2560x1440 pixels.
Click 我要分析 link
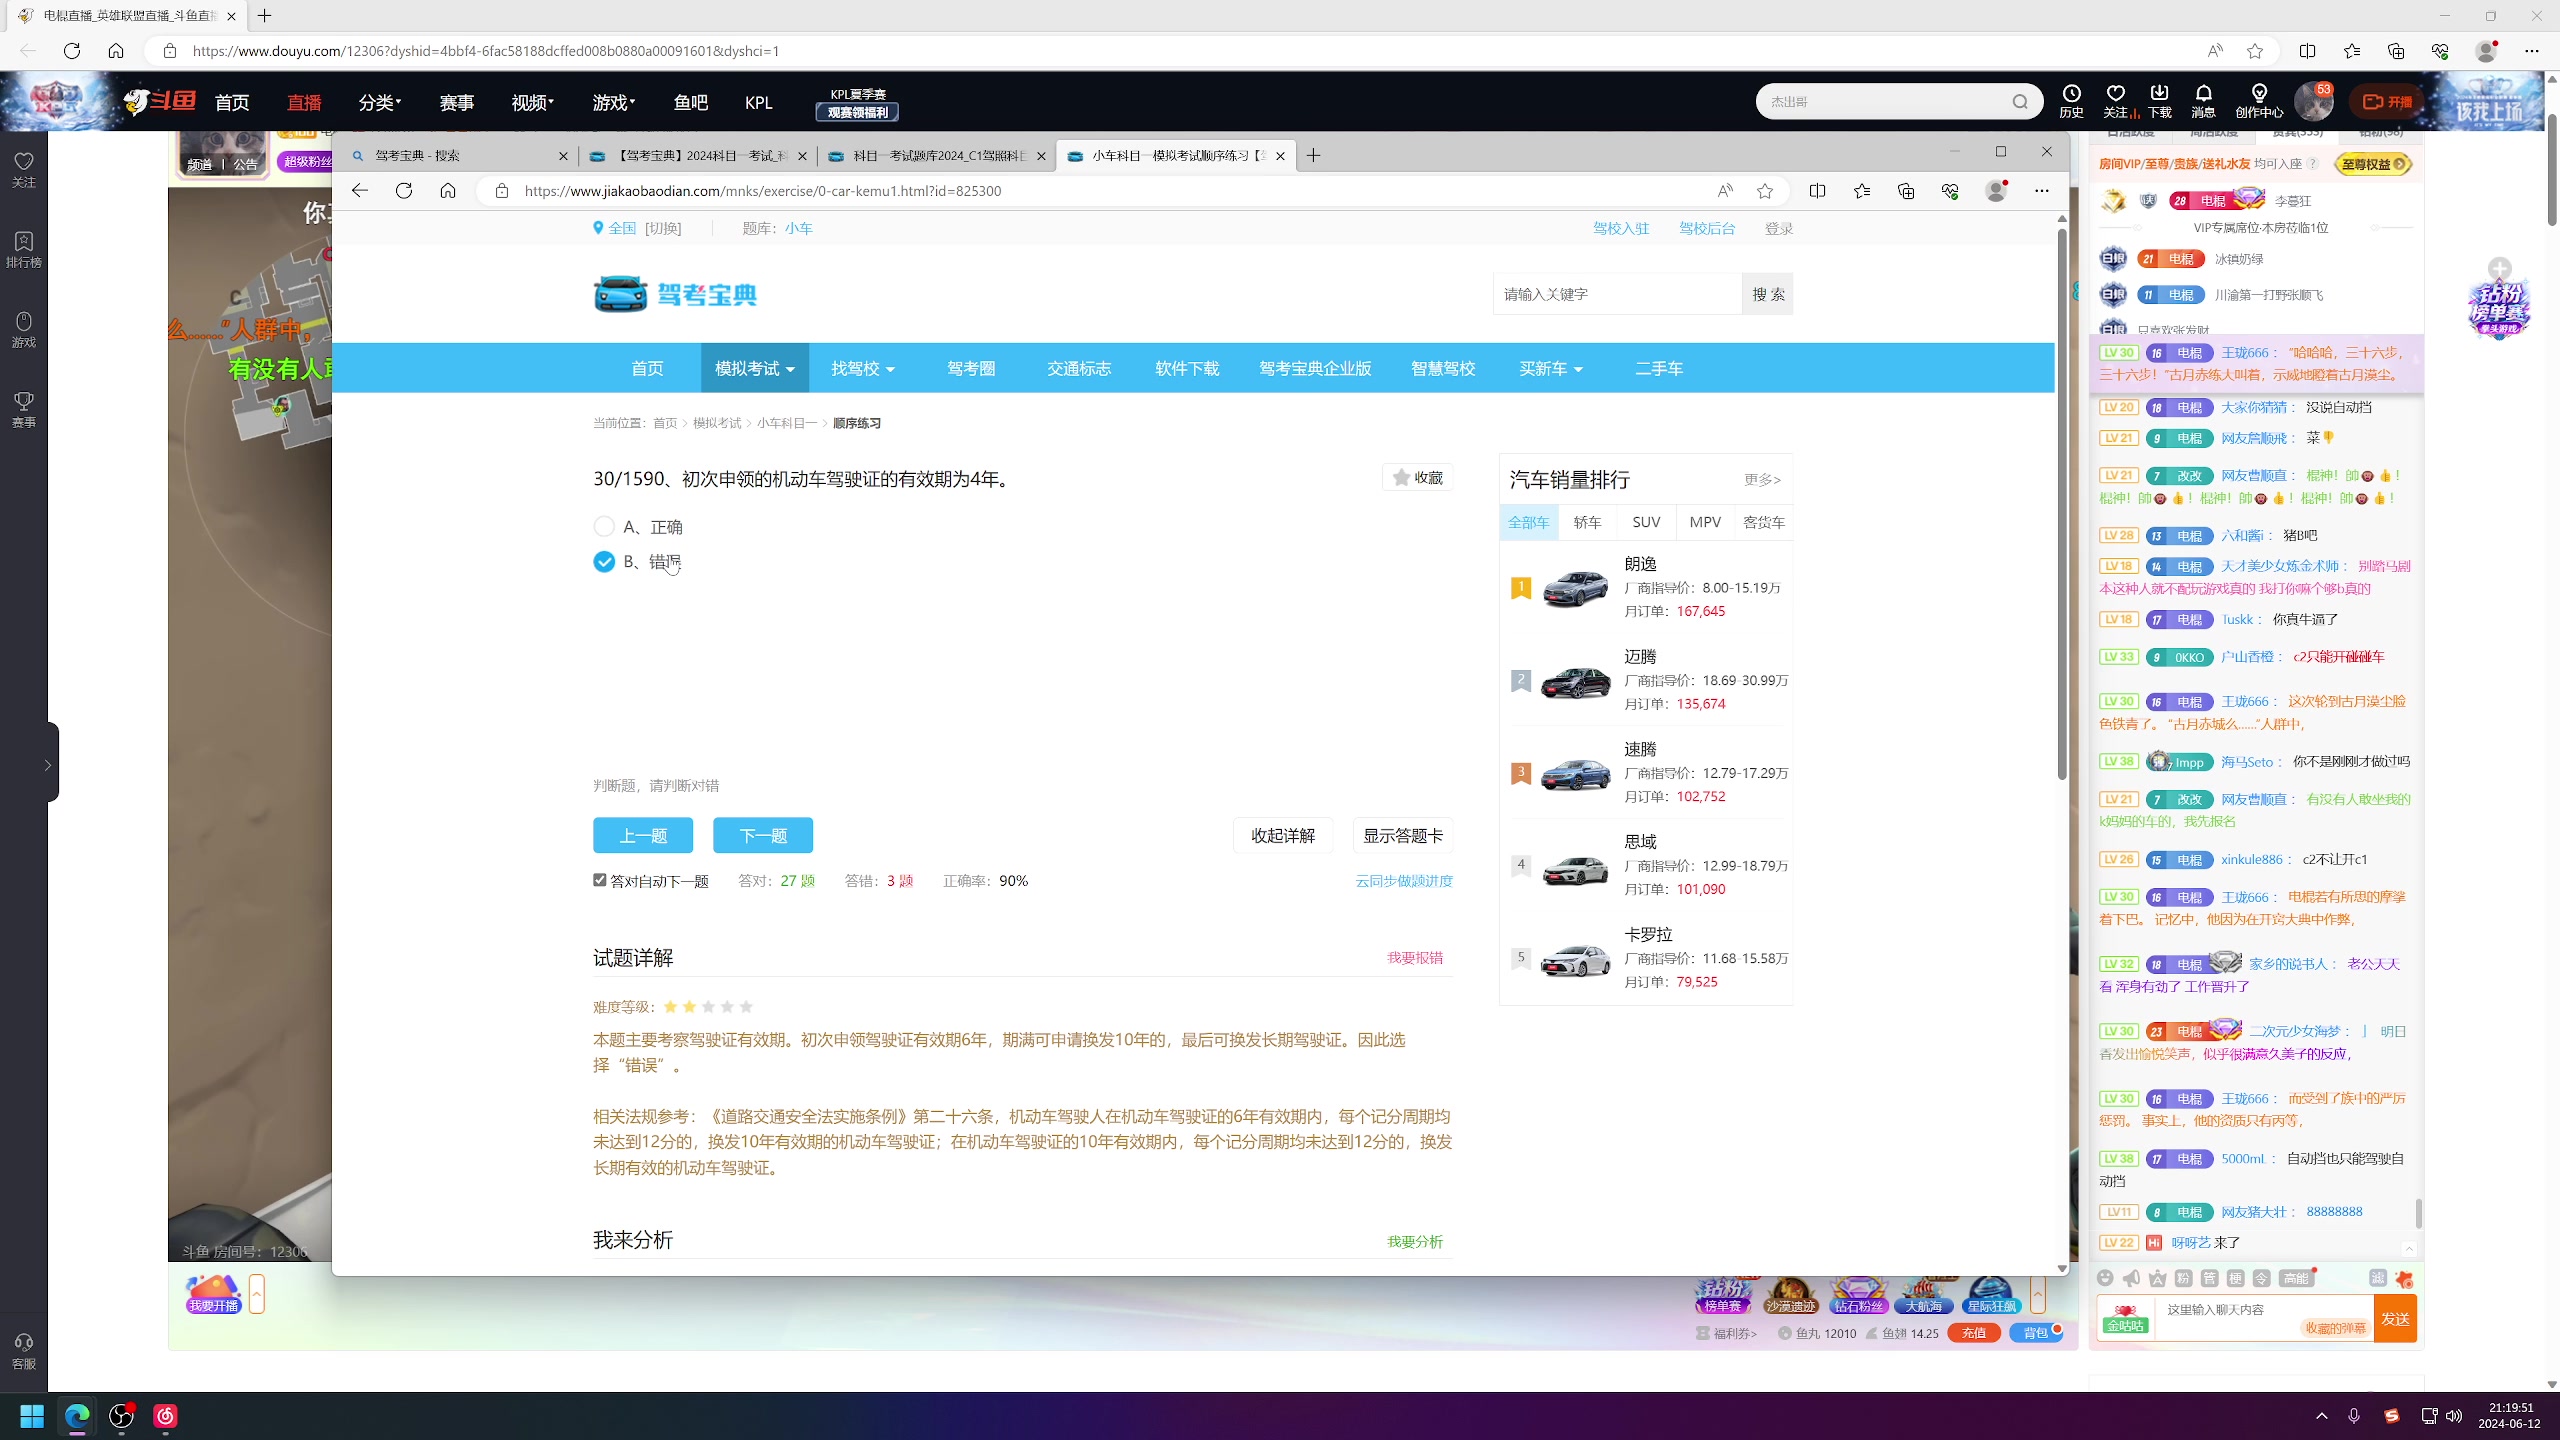tap(1415, 1242)
